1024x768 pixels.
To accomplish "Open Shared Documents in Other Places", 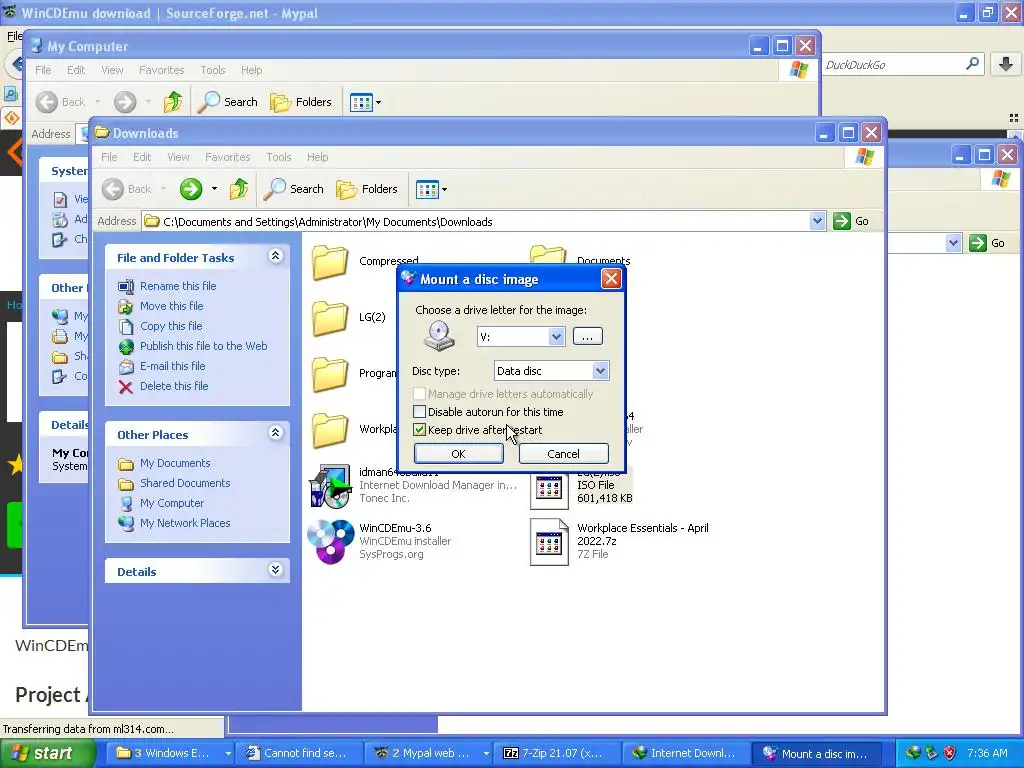I will click(185, 483).
